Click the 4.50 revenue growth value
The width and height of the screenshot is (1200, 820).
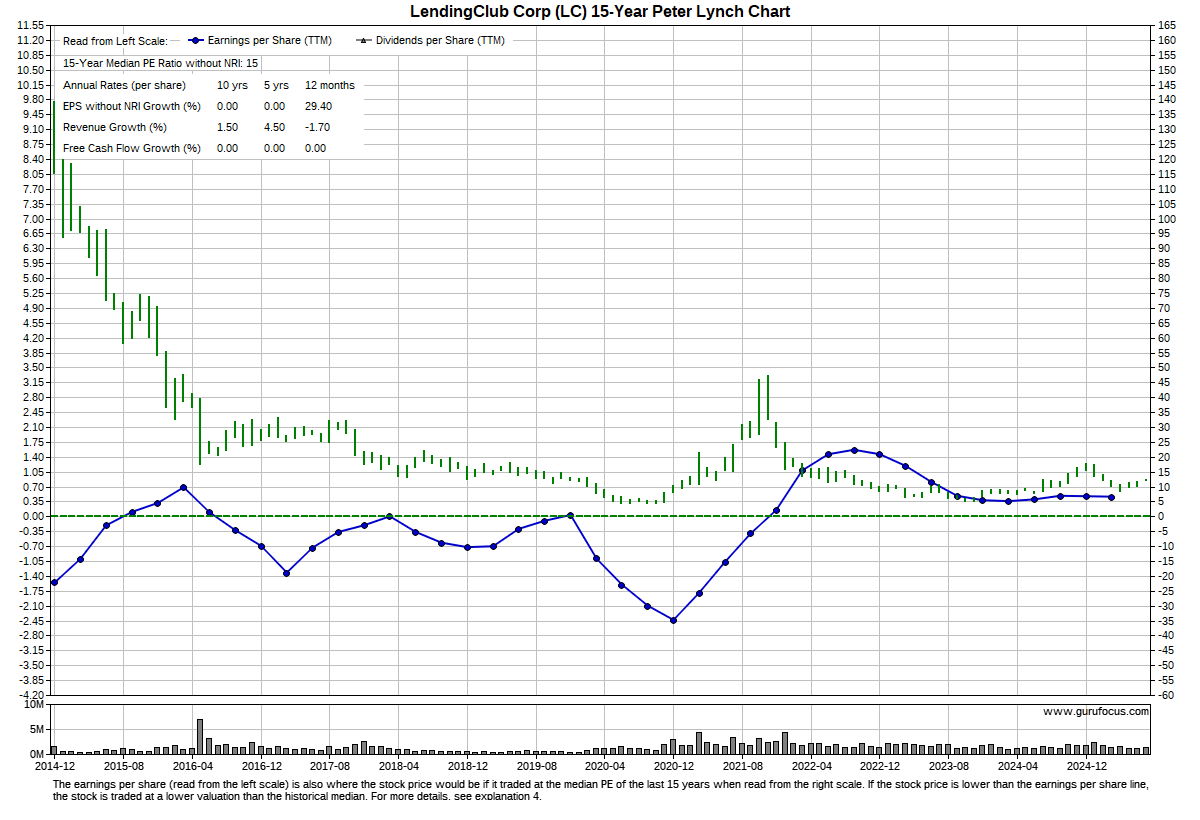tap(275, 127)
